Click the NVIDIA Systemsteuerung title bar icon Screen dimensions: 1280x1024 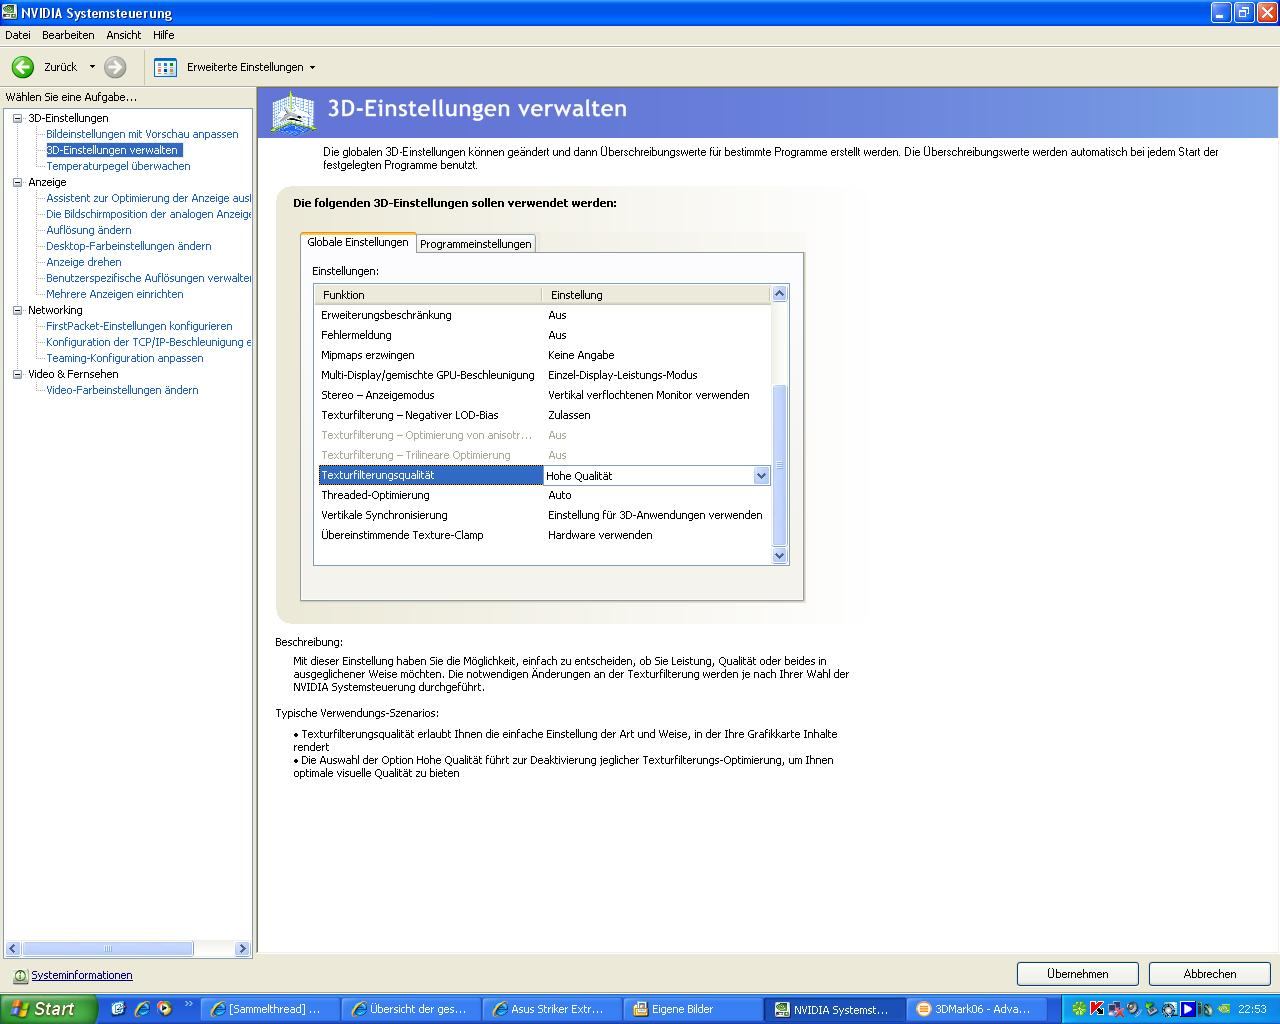[x=10, y=12]
